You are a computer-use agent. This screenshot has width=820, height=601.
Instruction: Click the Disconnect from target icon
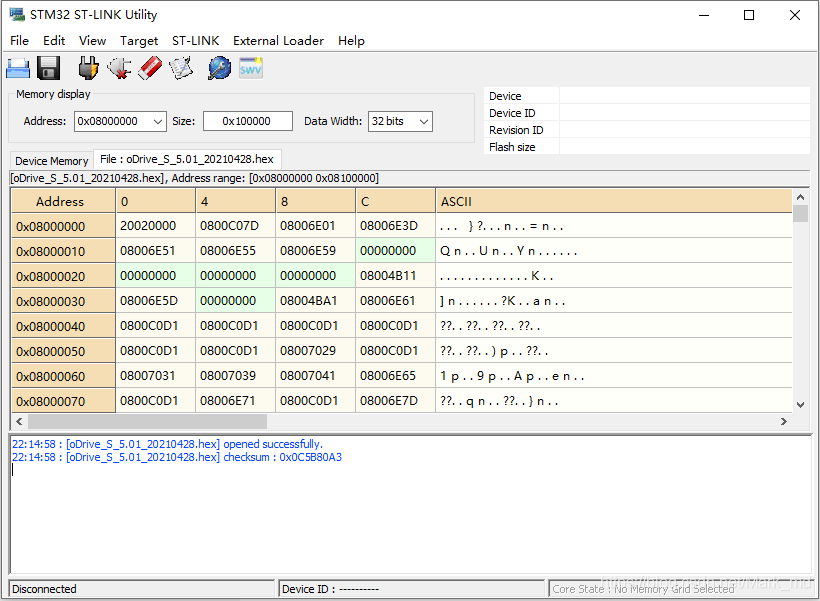point(119,69)
